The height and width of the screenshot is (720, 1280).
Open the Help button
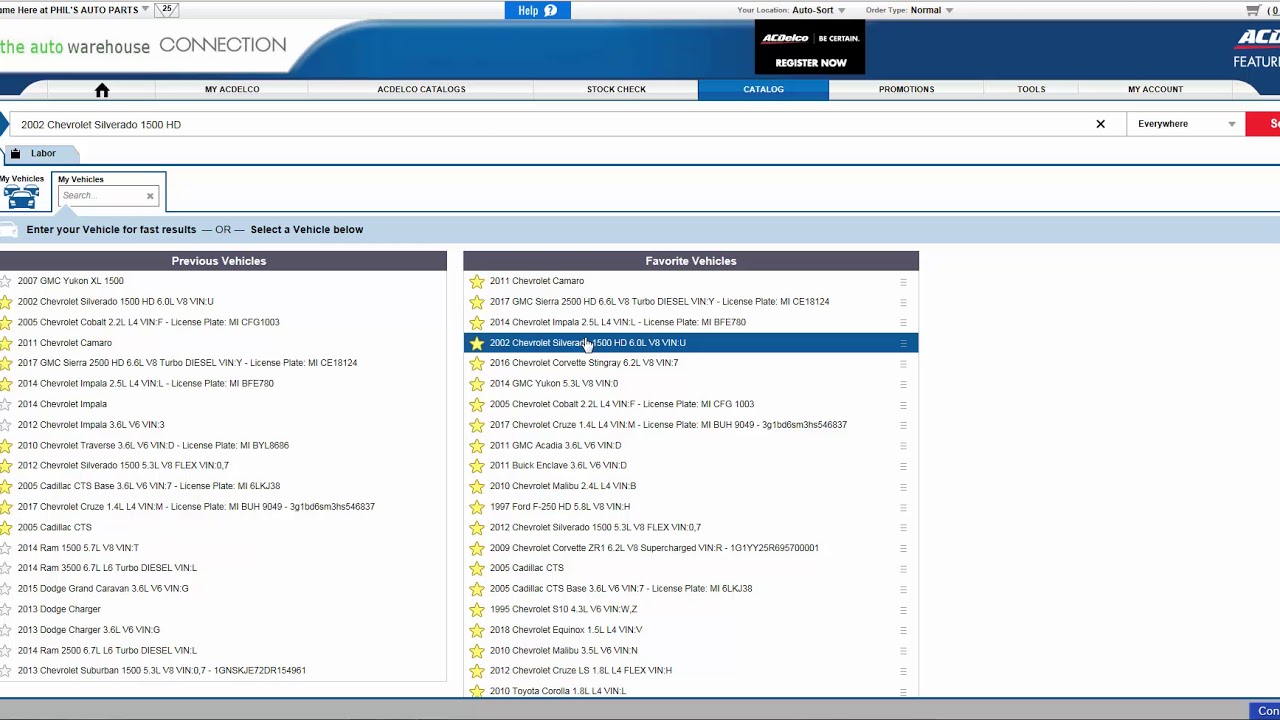coord(538,10)
